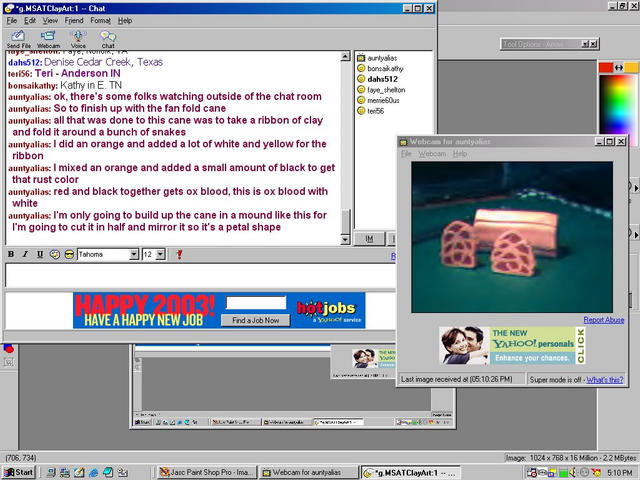The width and height of the screenshot is (640, 480).
Task: Open the Friend menu
Action: 74,20
